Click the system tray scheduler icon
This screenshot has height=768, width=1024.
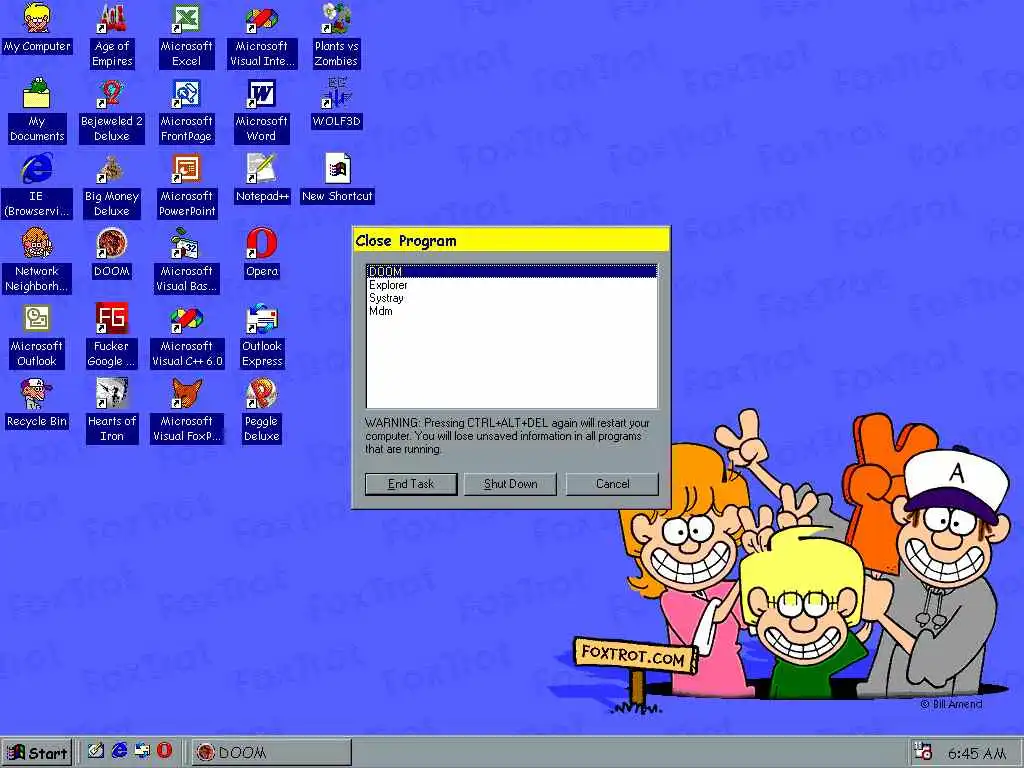click(923, 751)
